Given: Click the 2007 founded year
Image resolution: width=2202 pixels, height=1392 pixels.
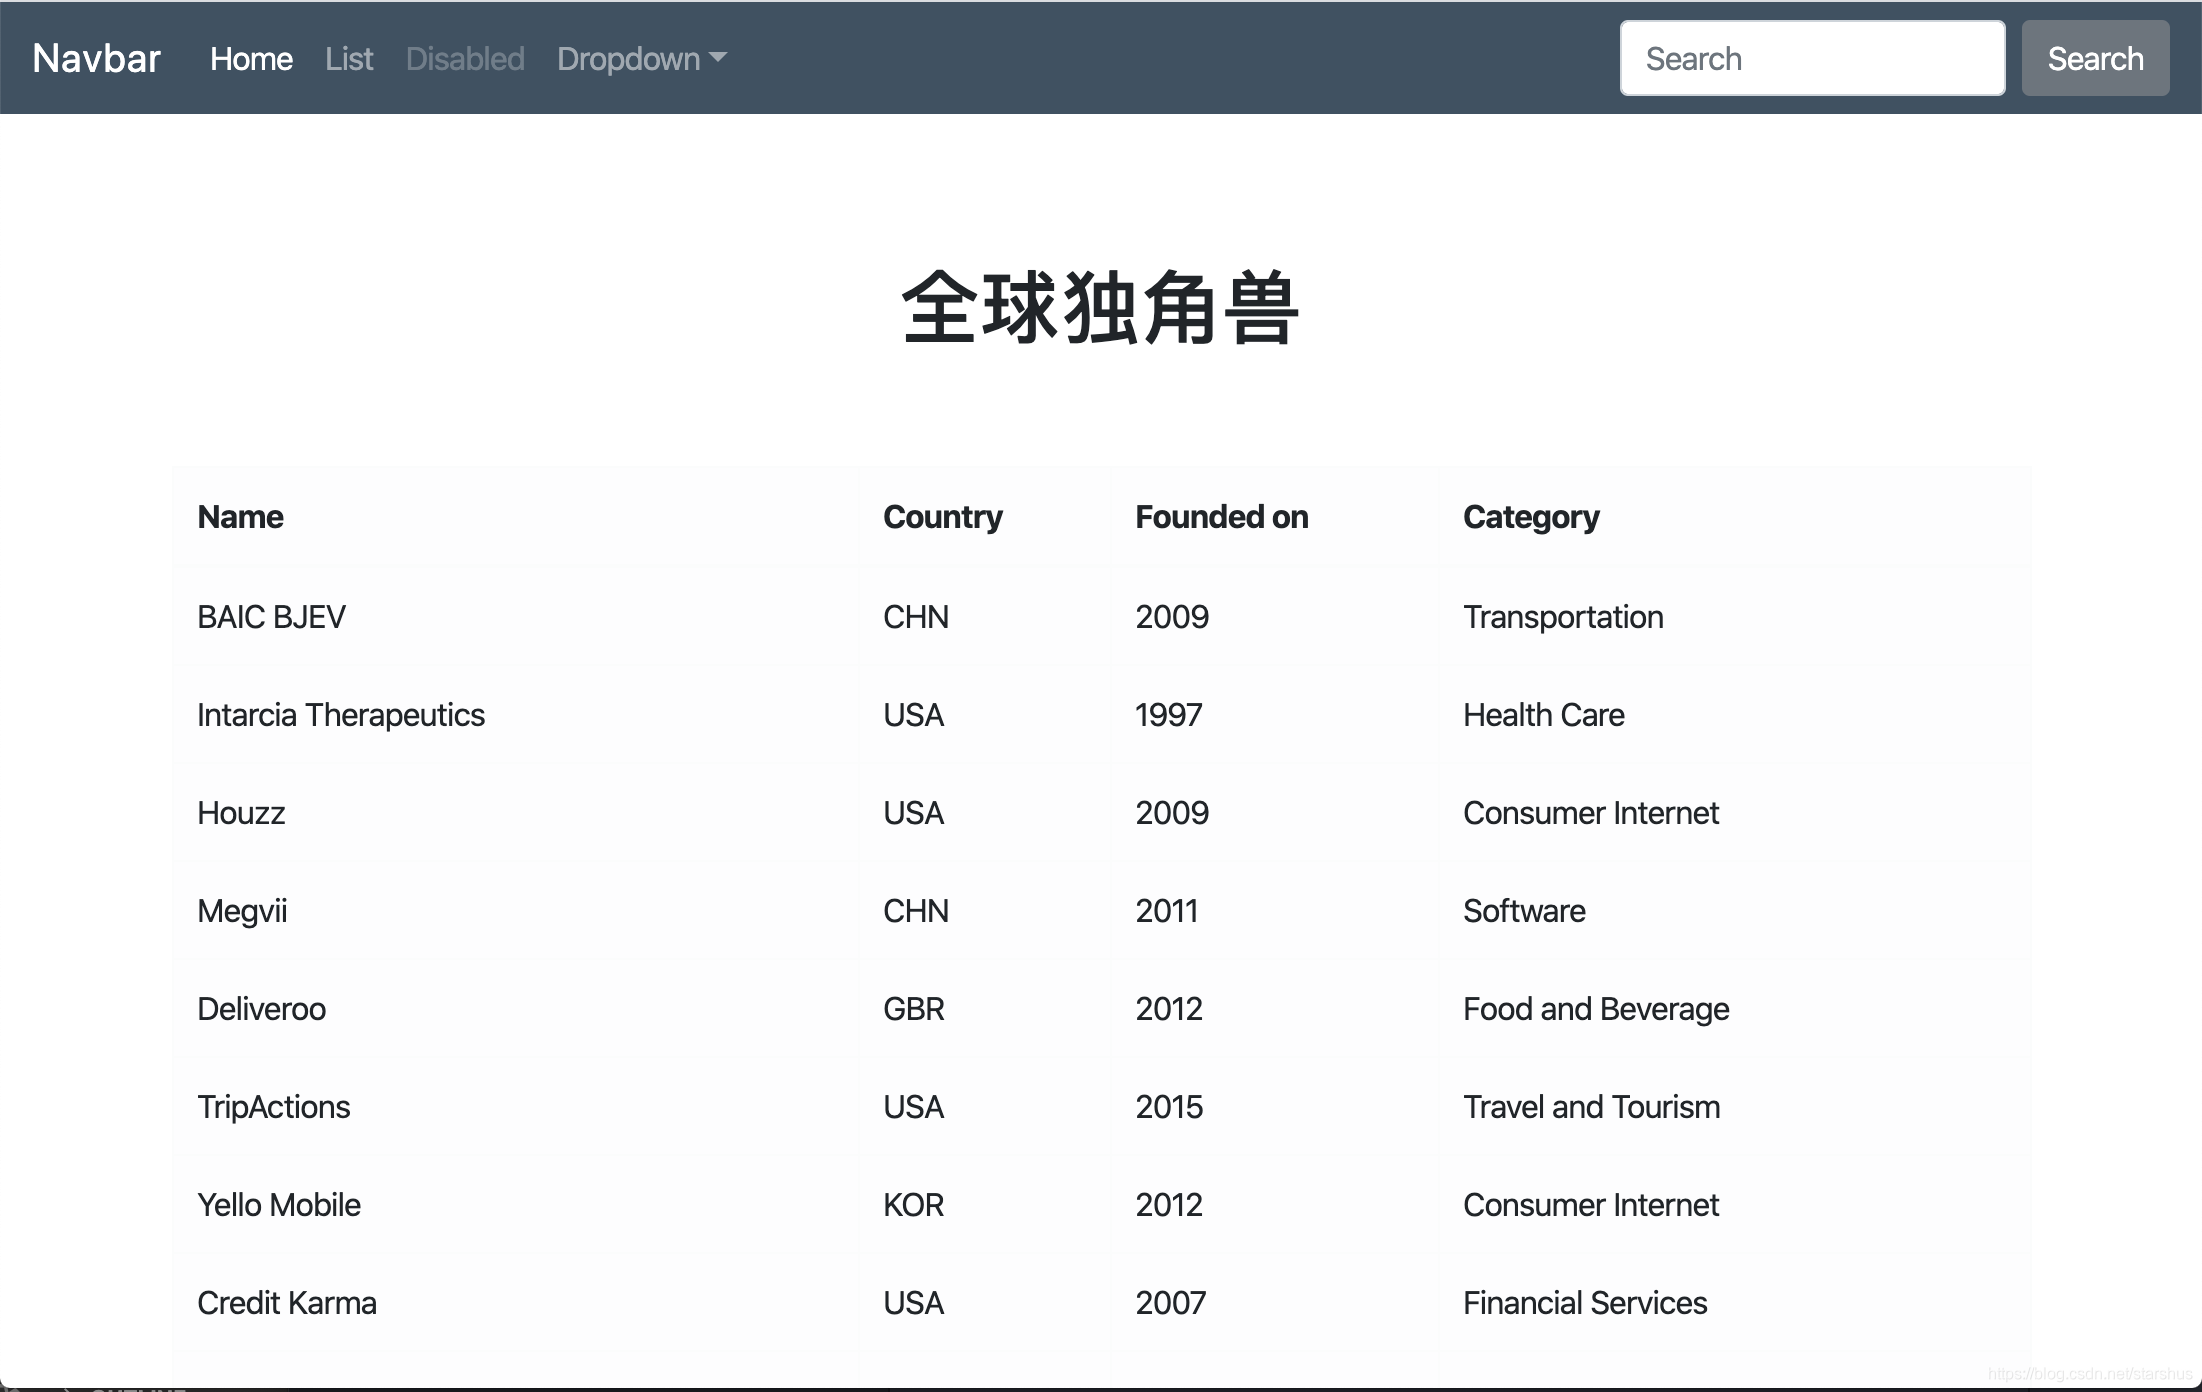Looking at the screenshot, I should pyautogui.click(x=1171, y=1303).
